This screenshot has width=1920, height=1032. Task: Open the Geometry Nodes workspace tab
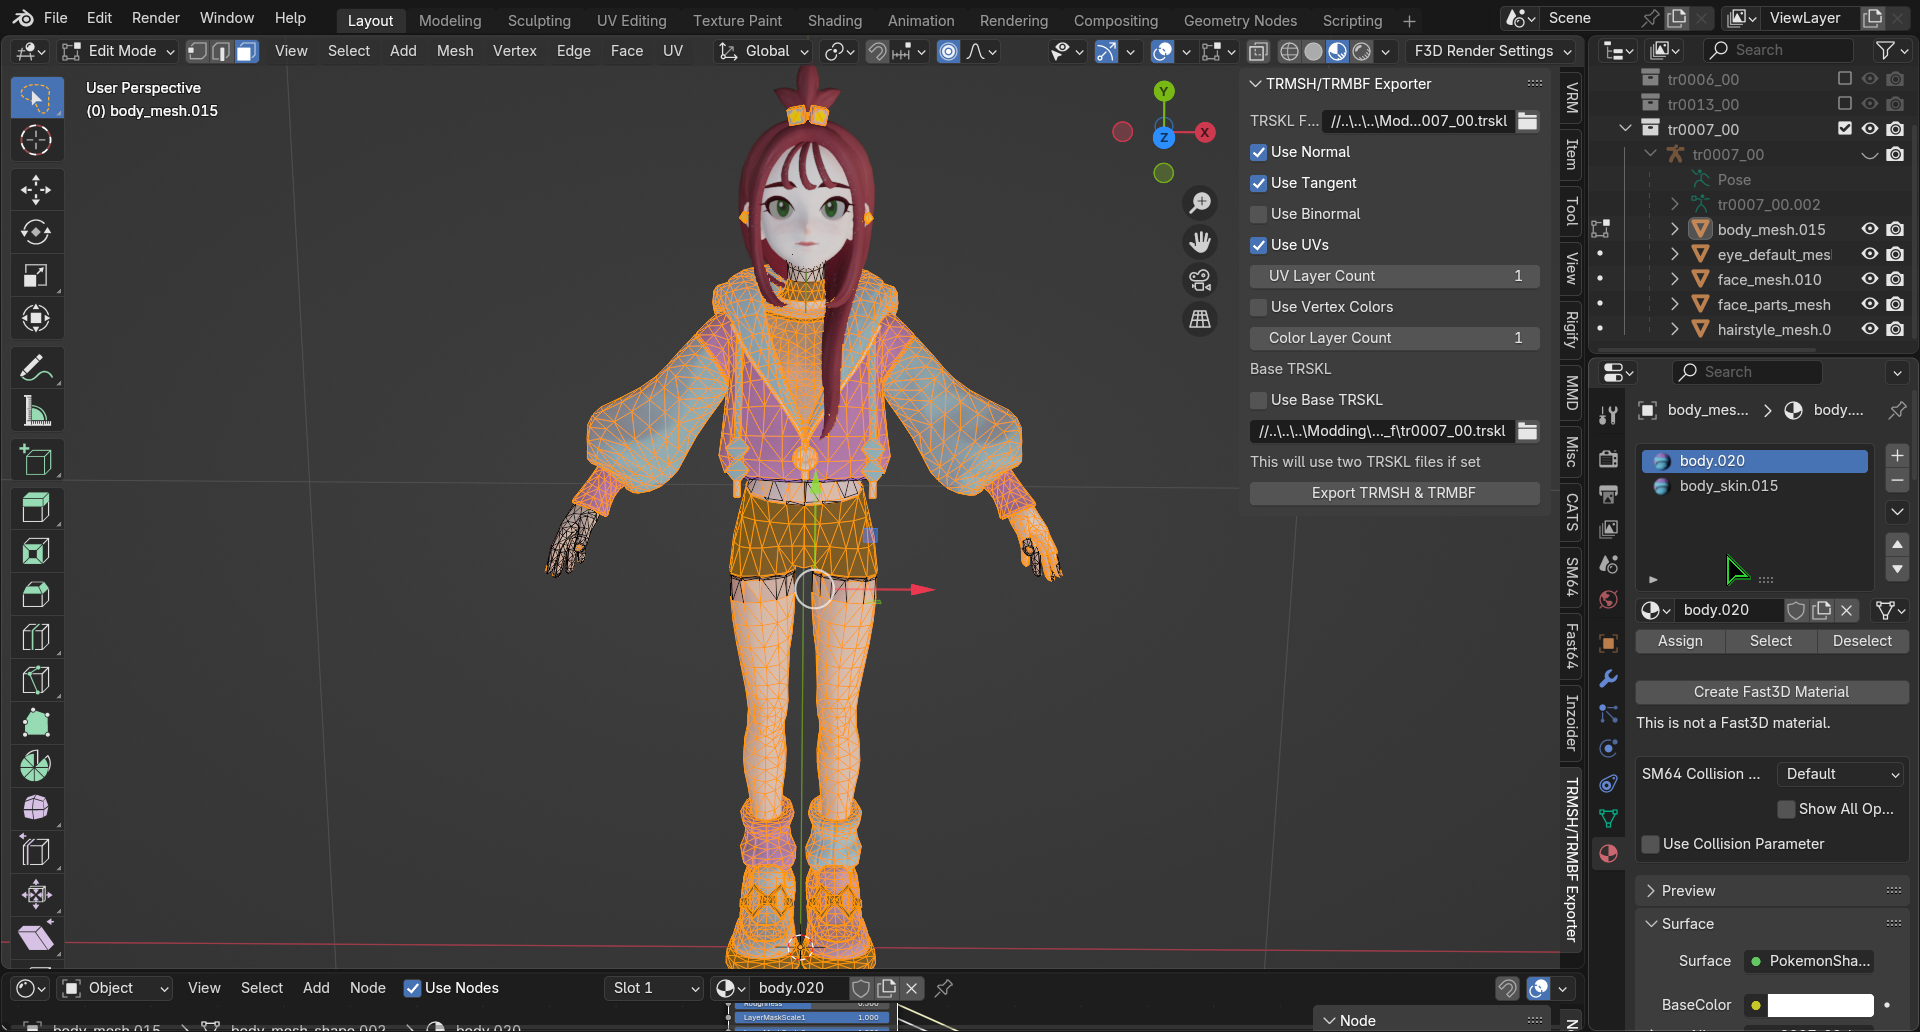coord(1240,20)
